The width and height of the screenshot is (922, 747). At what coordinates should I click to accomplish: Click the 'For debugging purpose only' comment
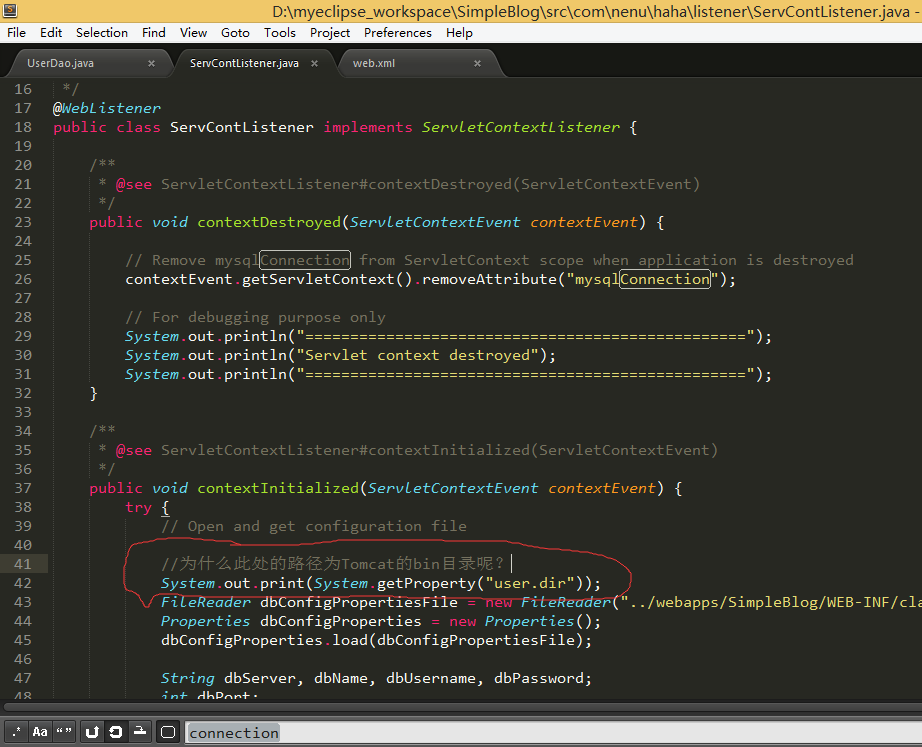(x=255, y=318)
